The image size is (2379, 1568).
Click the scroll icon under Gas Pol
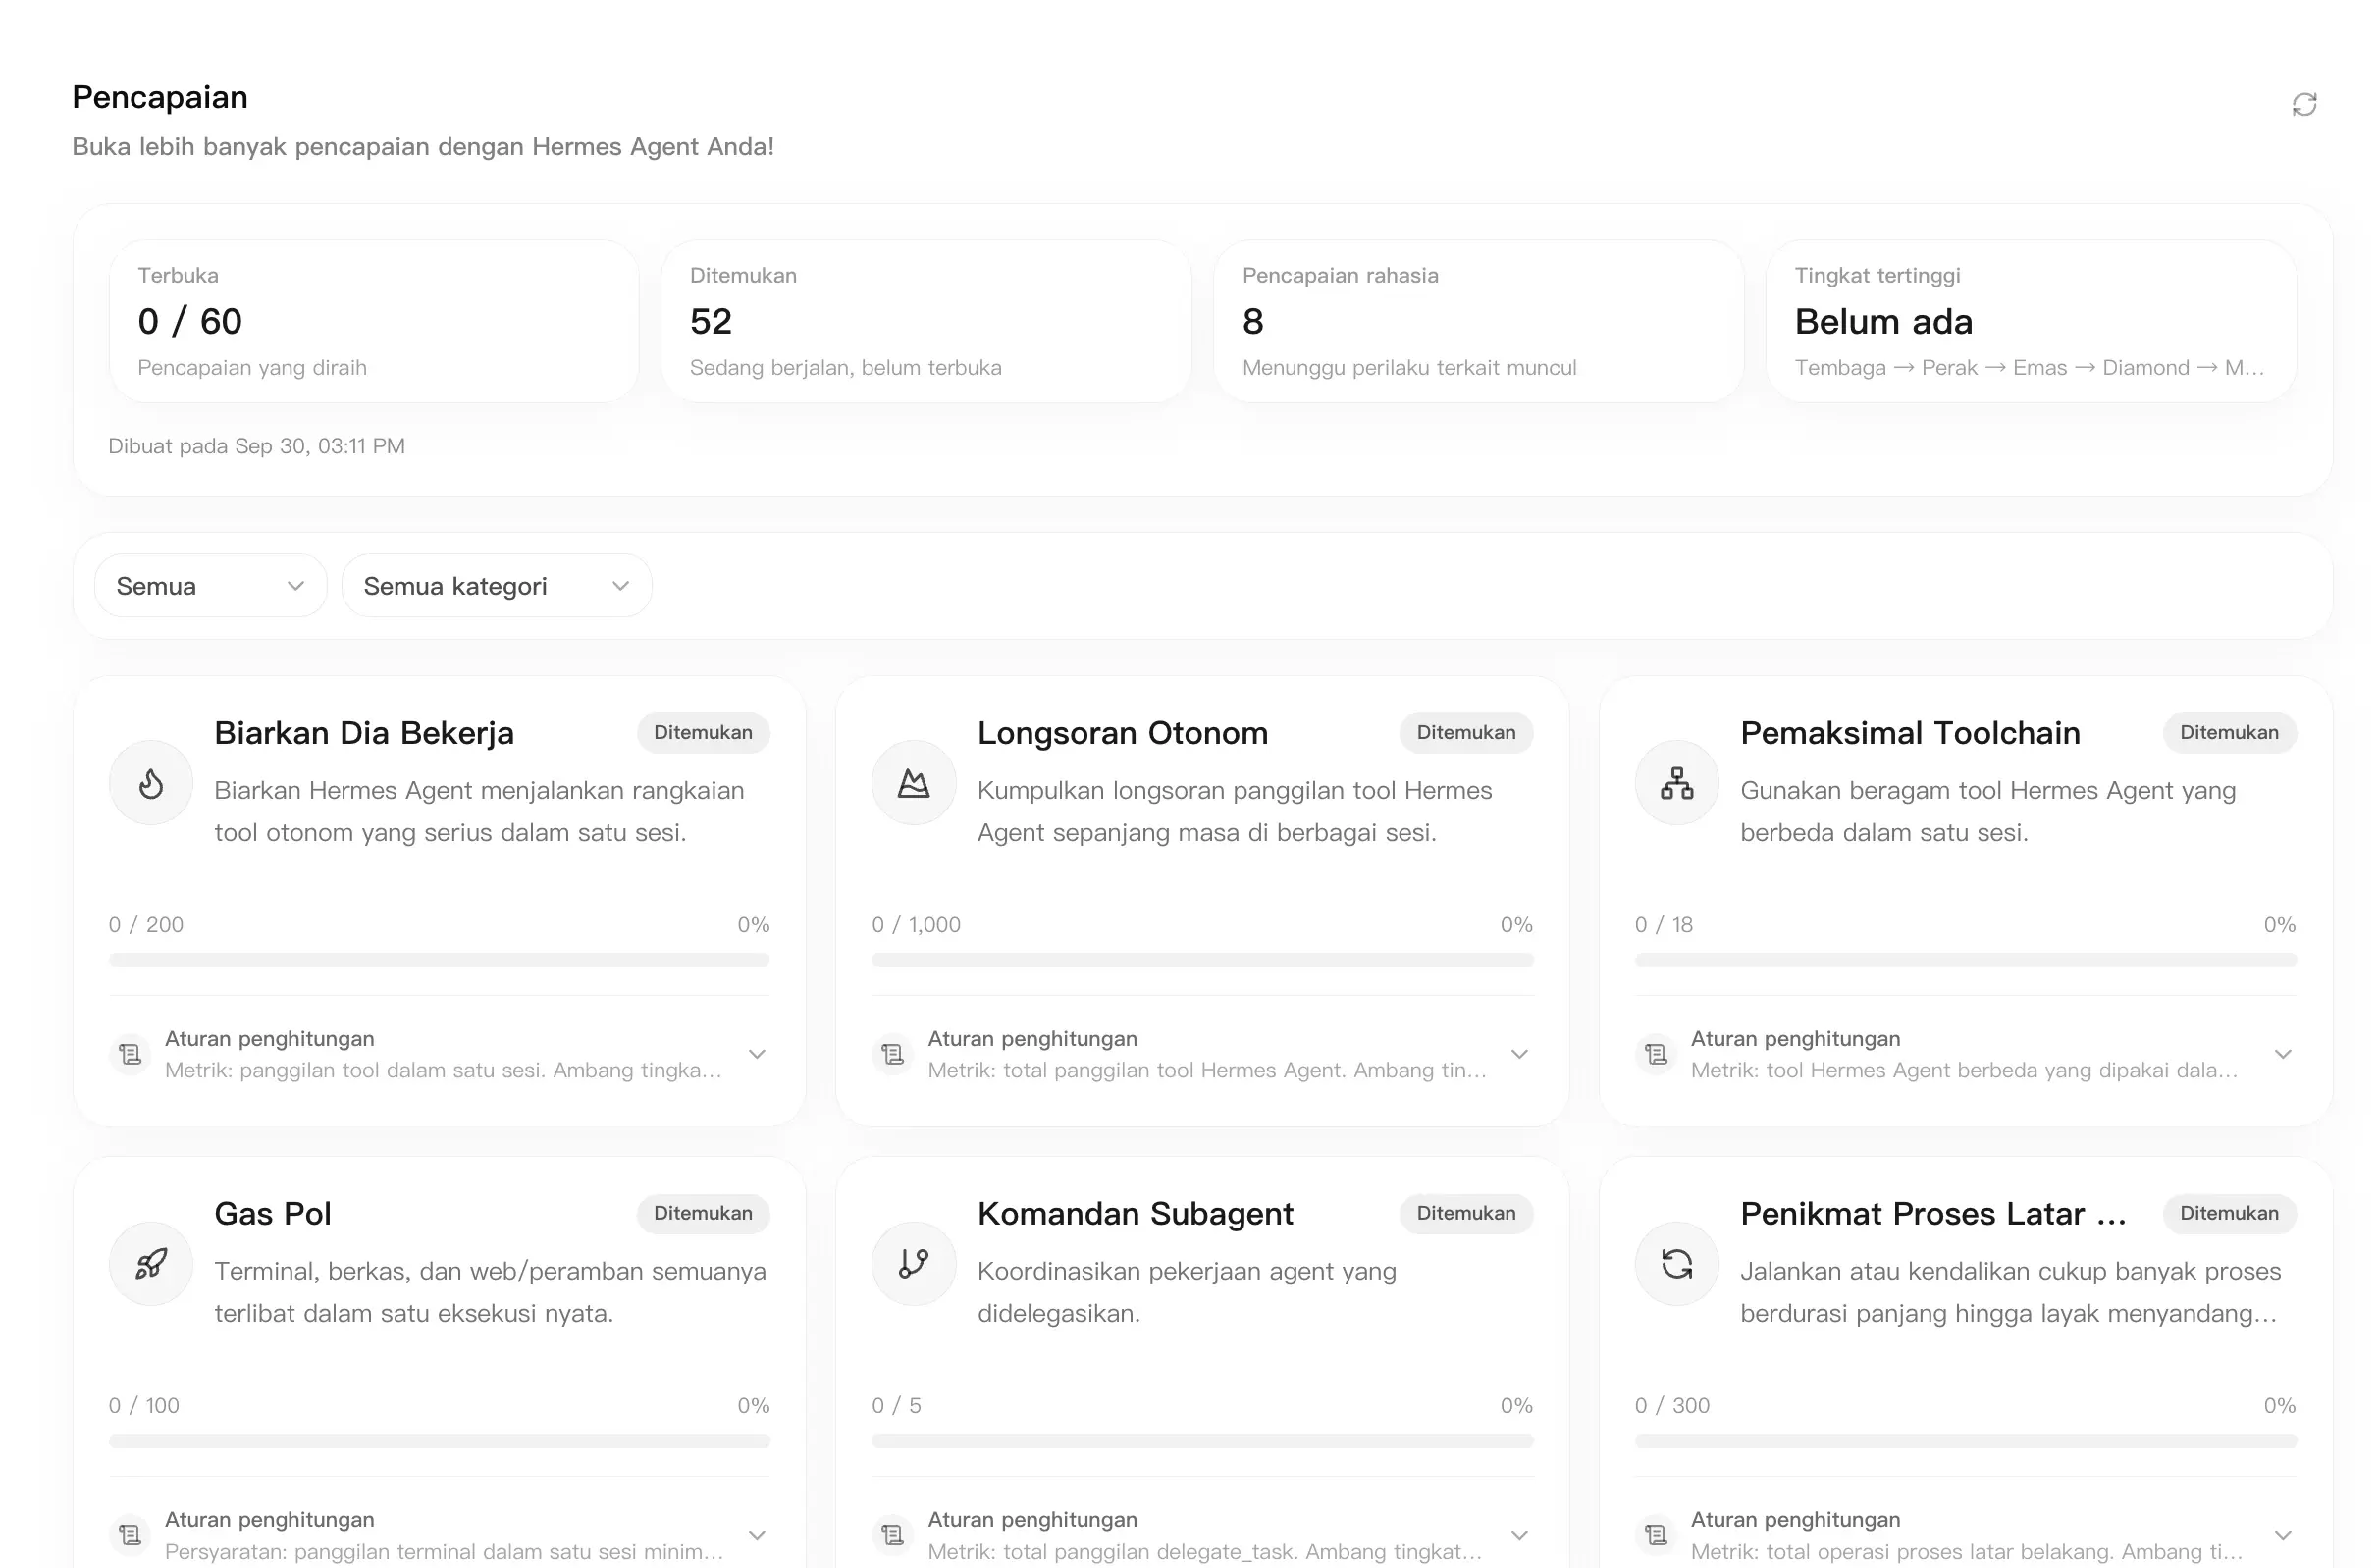point(130,1535)
